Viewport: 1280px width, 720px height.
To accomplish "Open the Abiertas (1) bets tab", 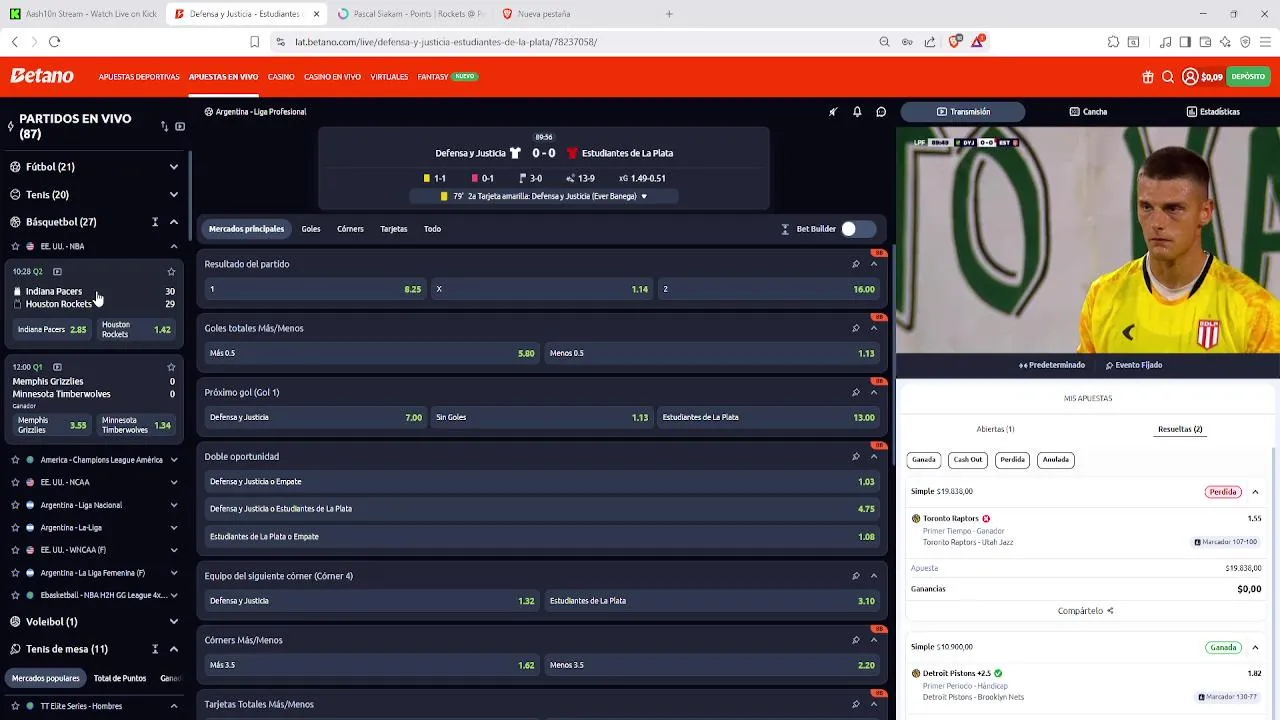I will (x=995, y=429).
